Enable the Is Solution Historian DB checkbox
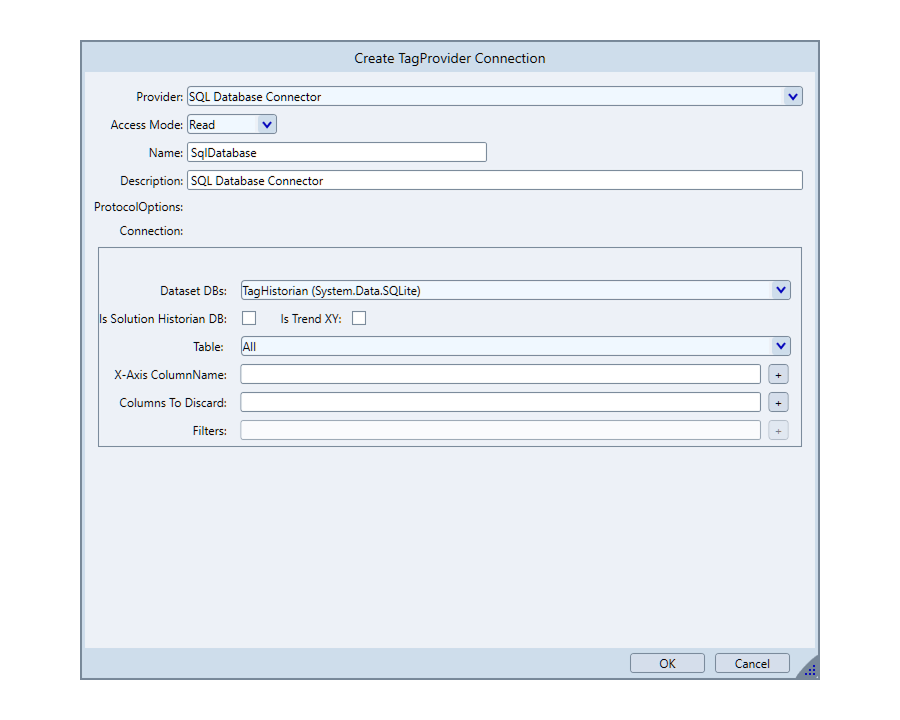 coord(249,319)
